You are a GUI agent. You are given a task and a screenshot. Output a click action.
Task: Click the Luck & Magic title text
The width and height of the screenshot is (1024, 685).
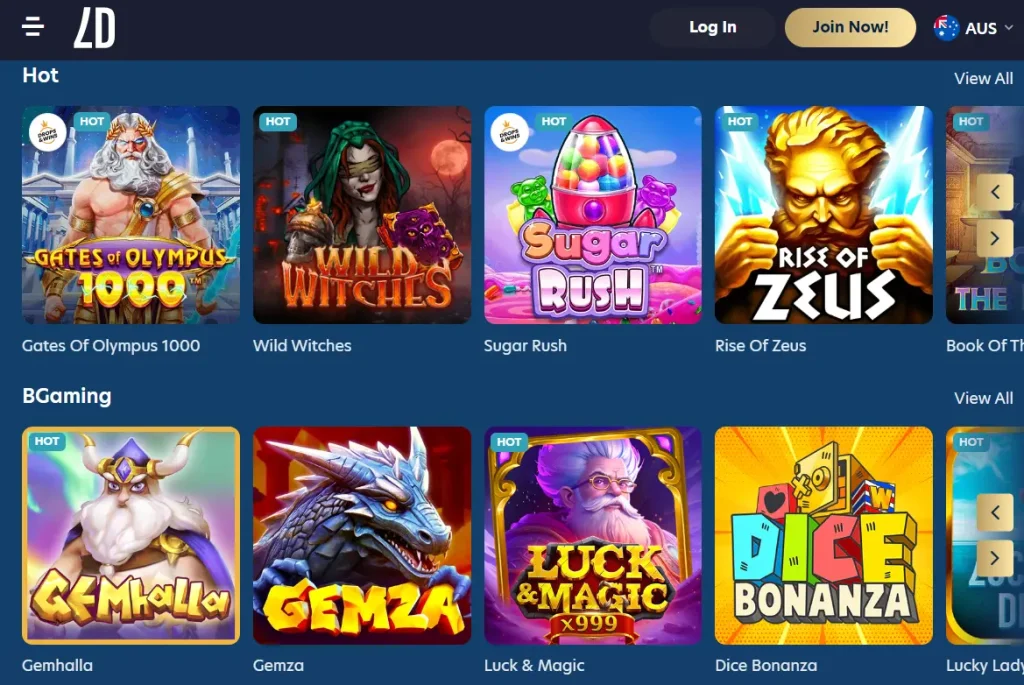pyautogui.click(x=534, y=665)
